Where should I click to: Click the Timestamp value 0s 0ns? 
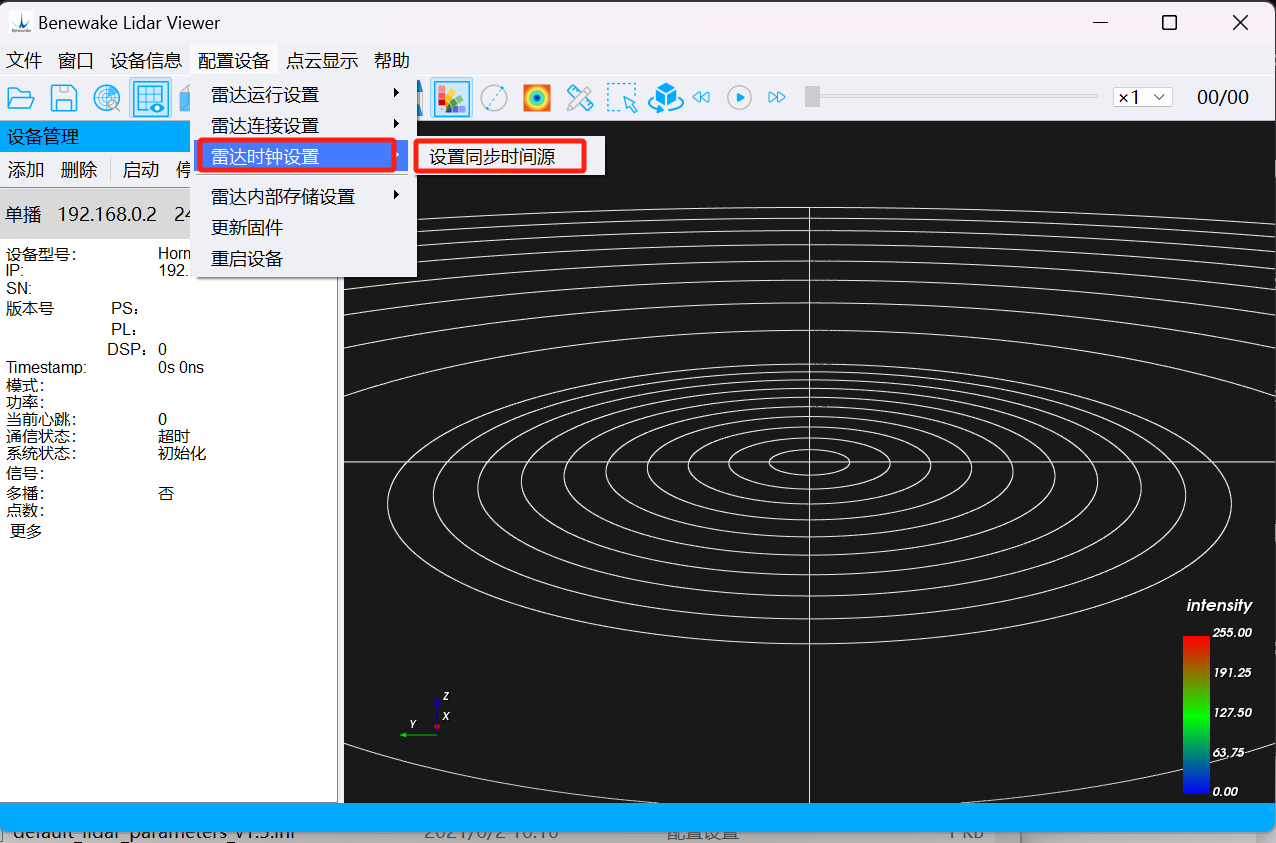[181, 367]
